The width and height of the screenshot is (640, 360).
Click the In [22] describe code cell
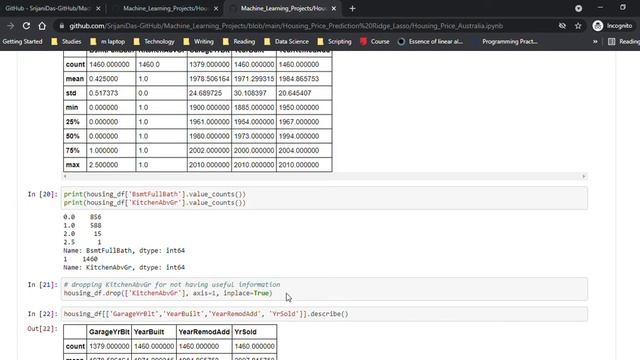click(324, 314)
